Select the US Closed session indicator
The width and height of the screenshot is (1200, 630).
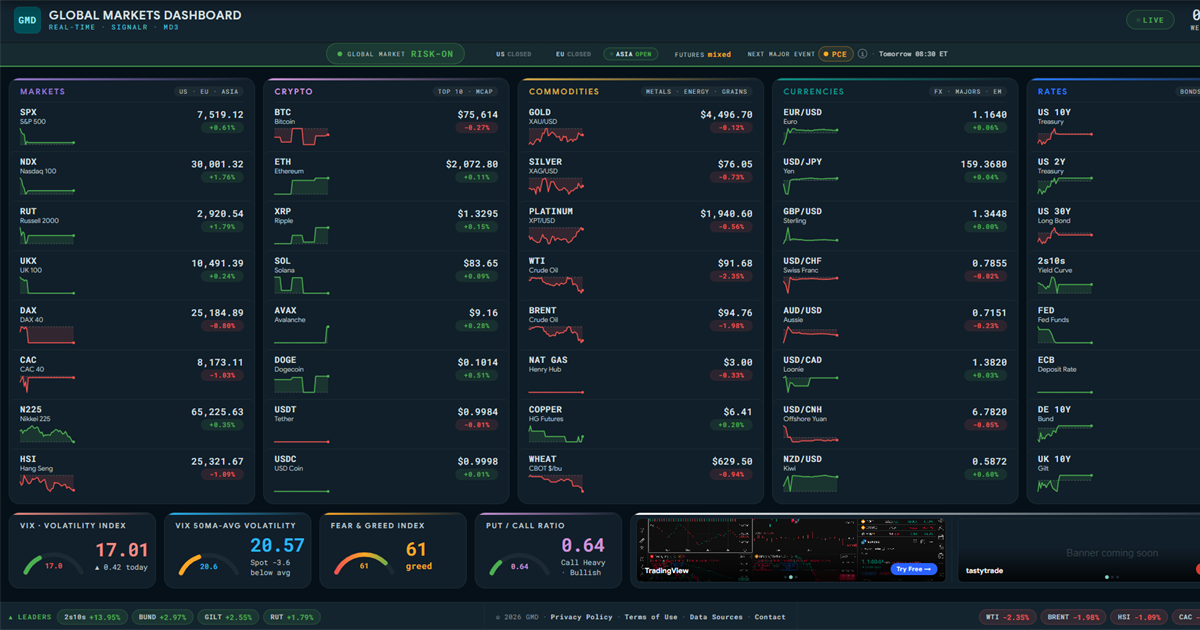click(514, 54)
